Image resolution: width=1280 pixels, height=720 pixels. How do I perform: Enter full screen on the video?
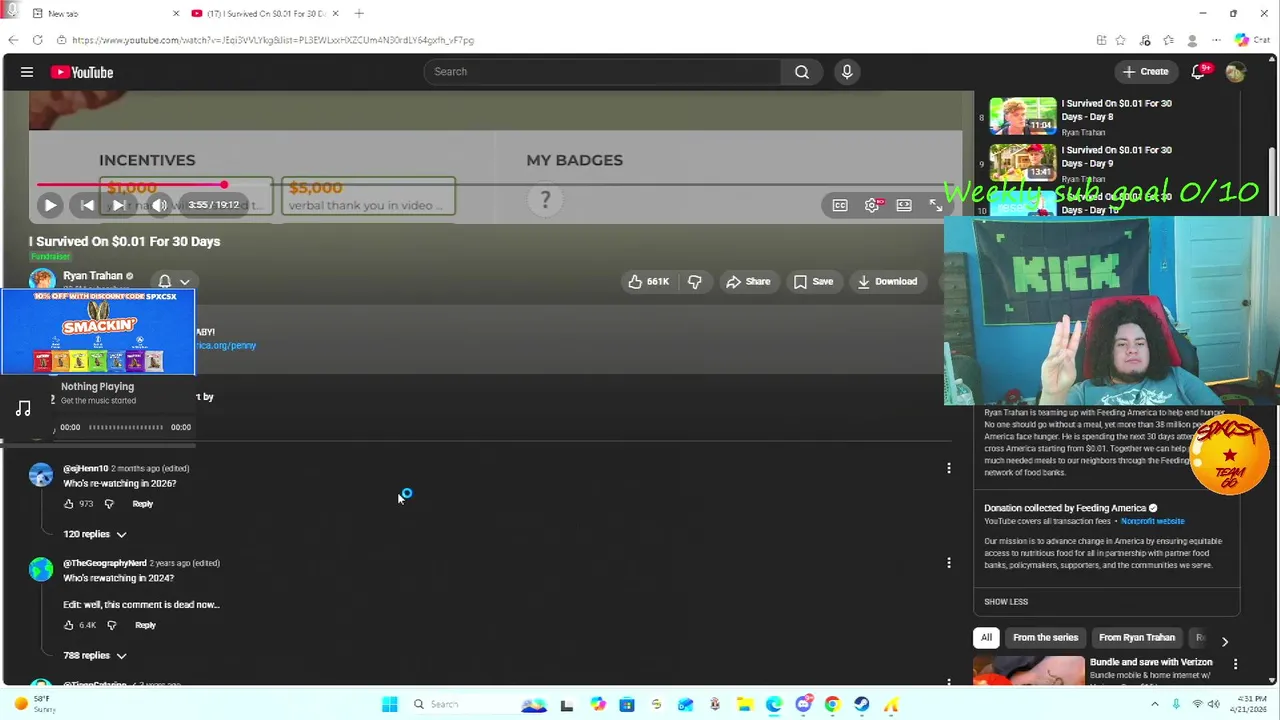(935, 205)
